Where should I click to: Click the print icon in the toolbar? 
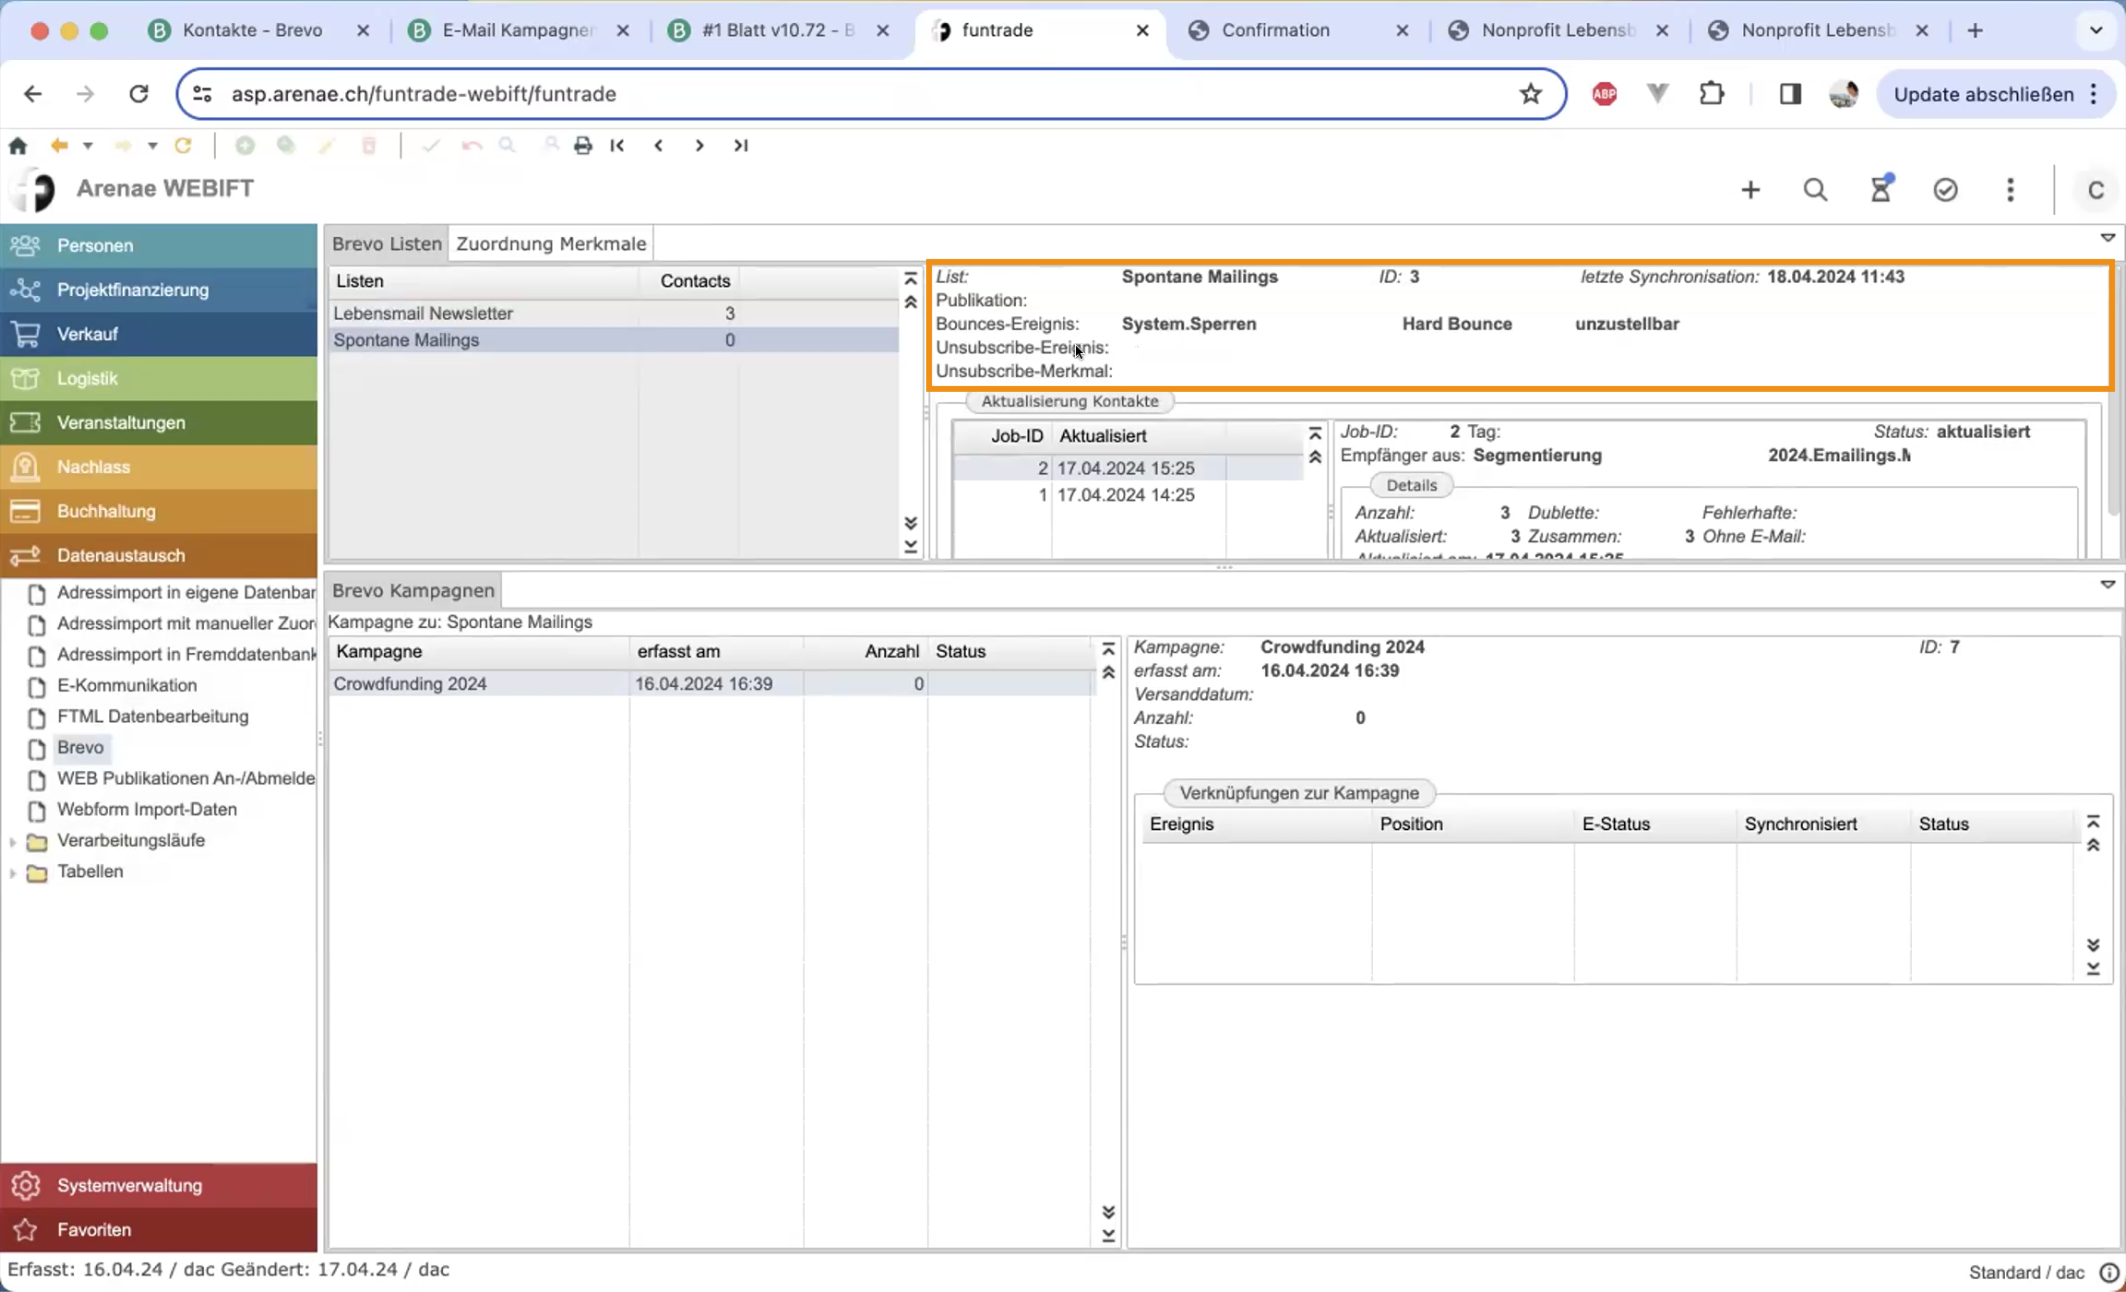[583, 146]
